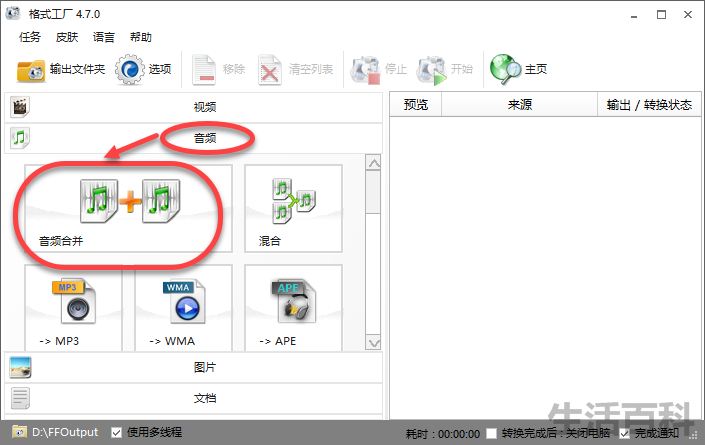This screenshot has width=705, height=445.
Task: Toggle the 完成通知 notification checkbox
Action: click(x=624, y=433)
